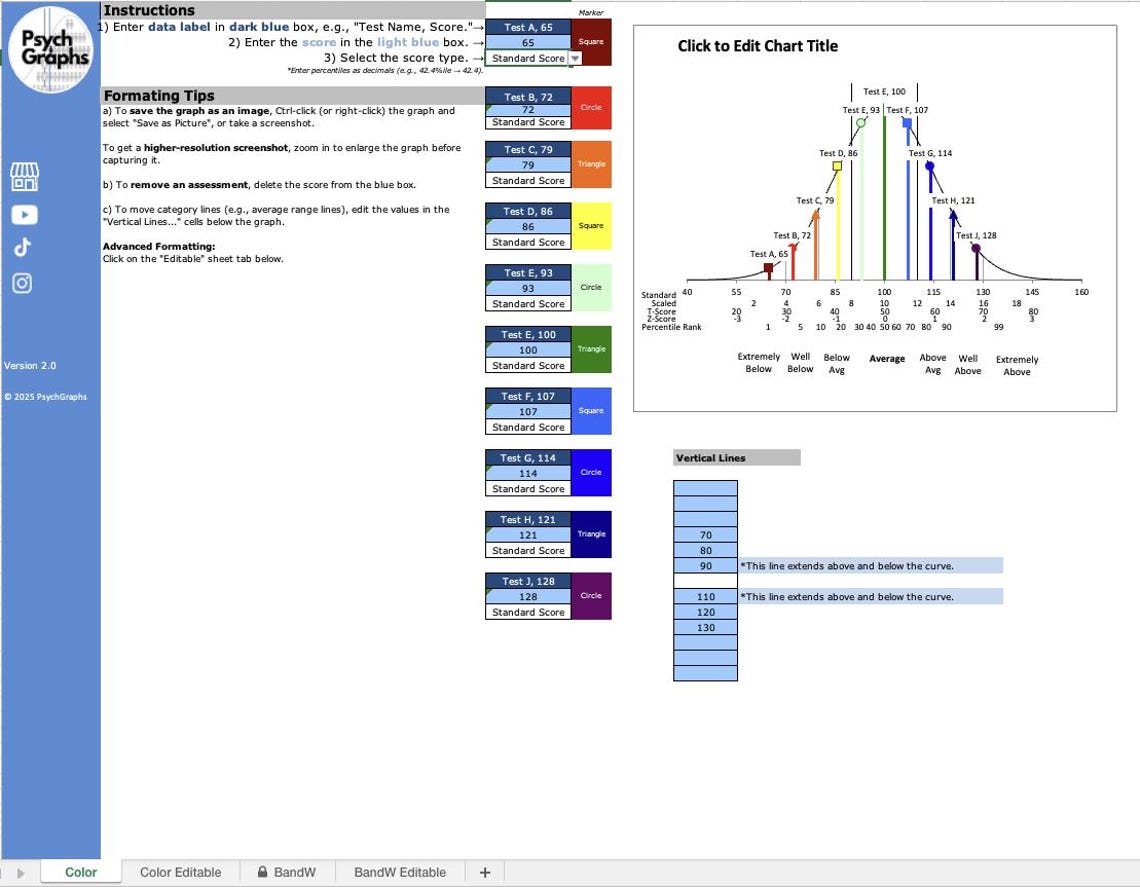Visit the YouTube channel icon in sidebar
The width and height of the screenshot is (1140, 887).
point(23,214)
